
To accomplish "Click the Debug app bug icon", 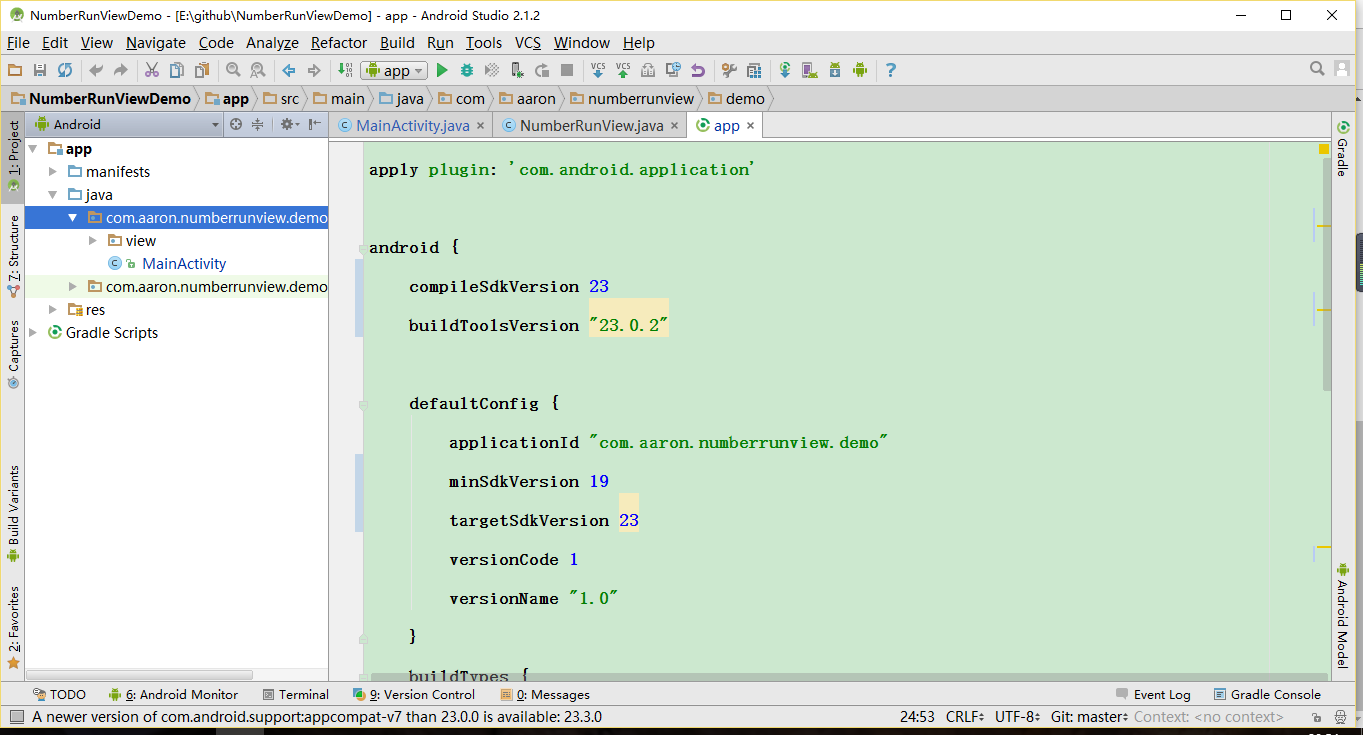I will click(x=467, y=70).
